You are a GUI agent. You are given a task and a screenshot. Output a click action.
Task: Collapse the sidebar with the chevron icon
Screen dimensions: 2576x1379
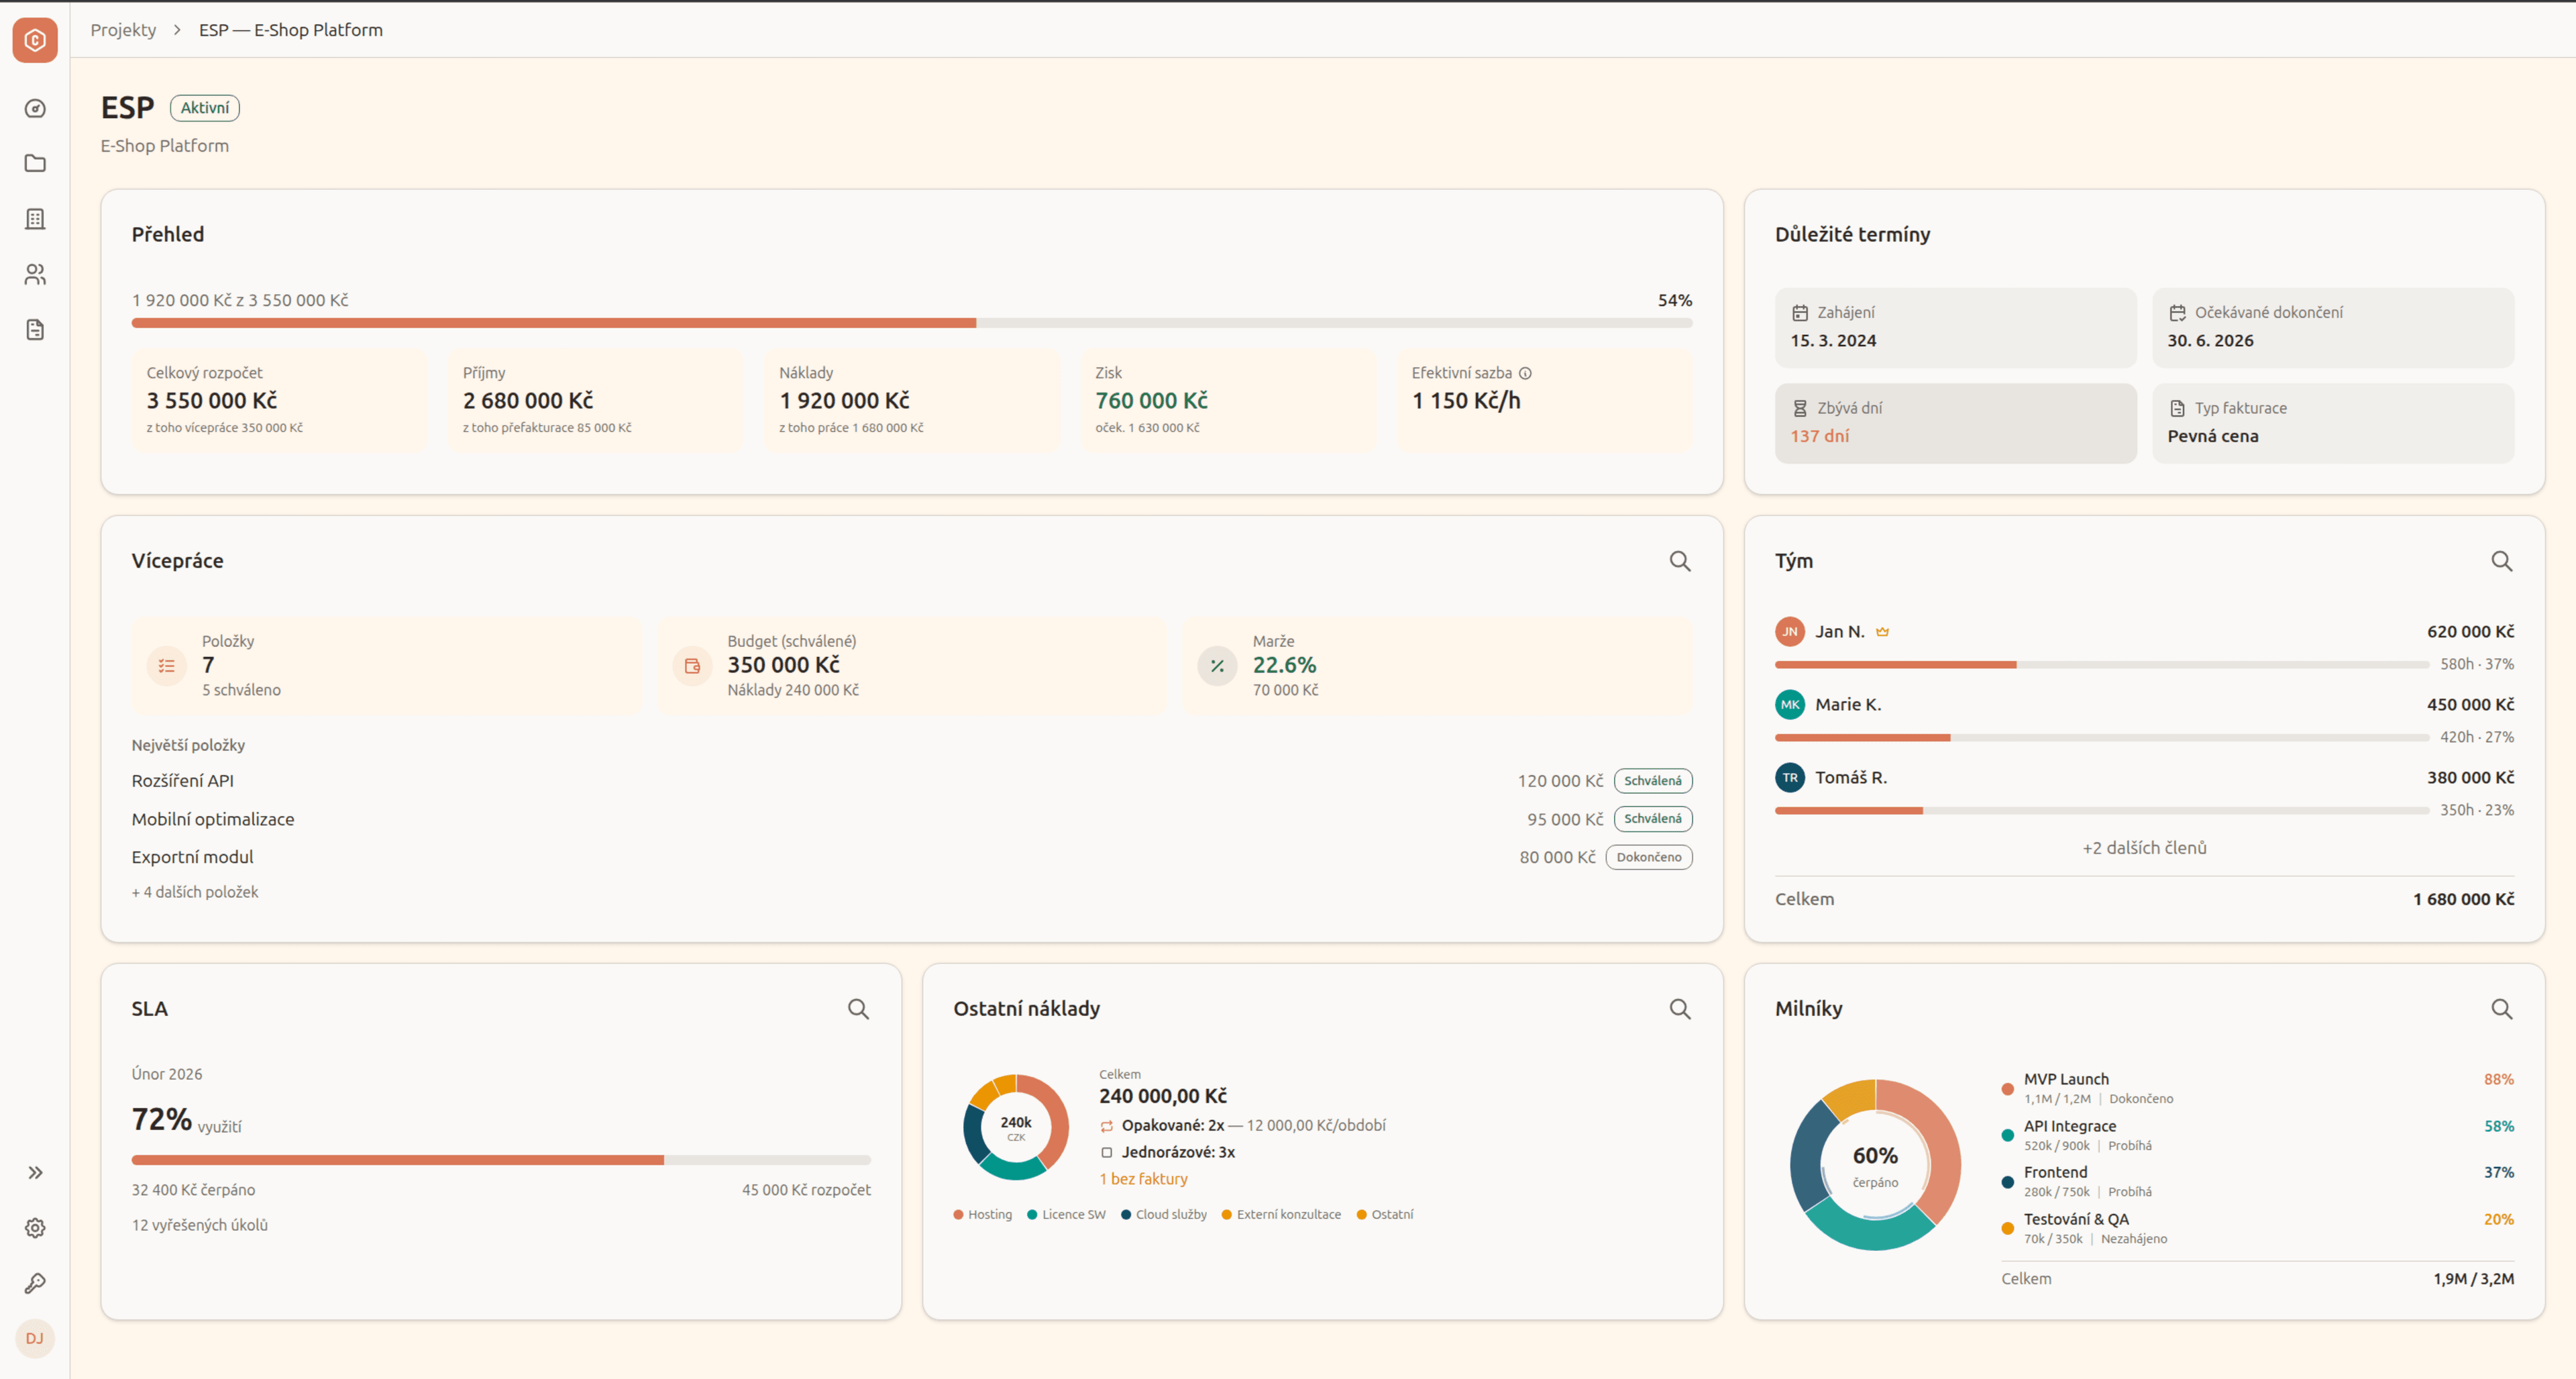[36, 1171]
